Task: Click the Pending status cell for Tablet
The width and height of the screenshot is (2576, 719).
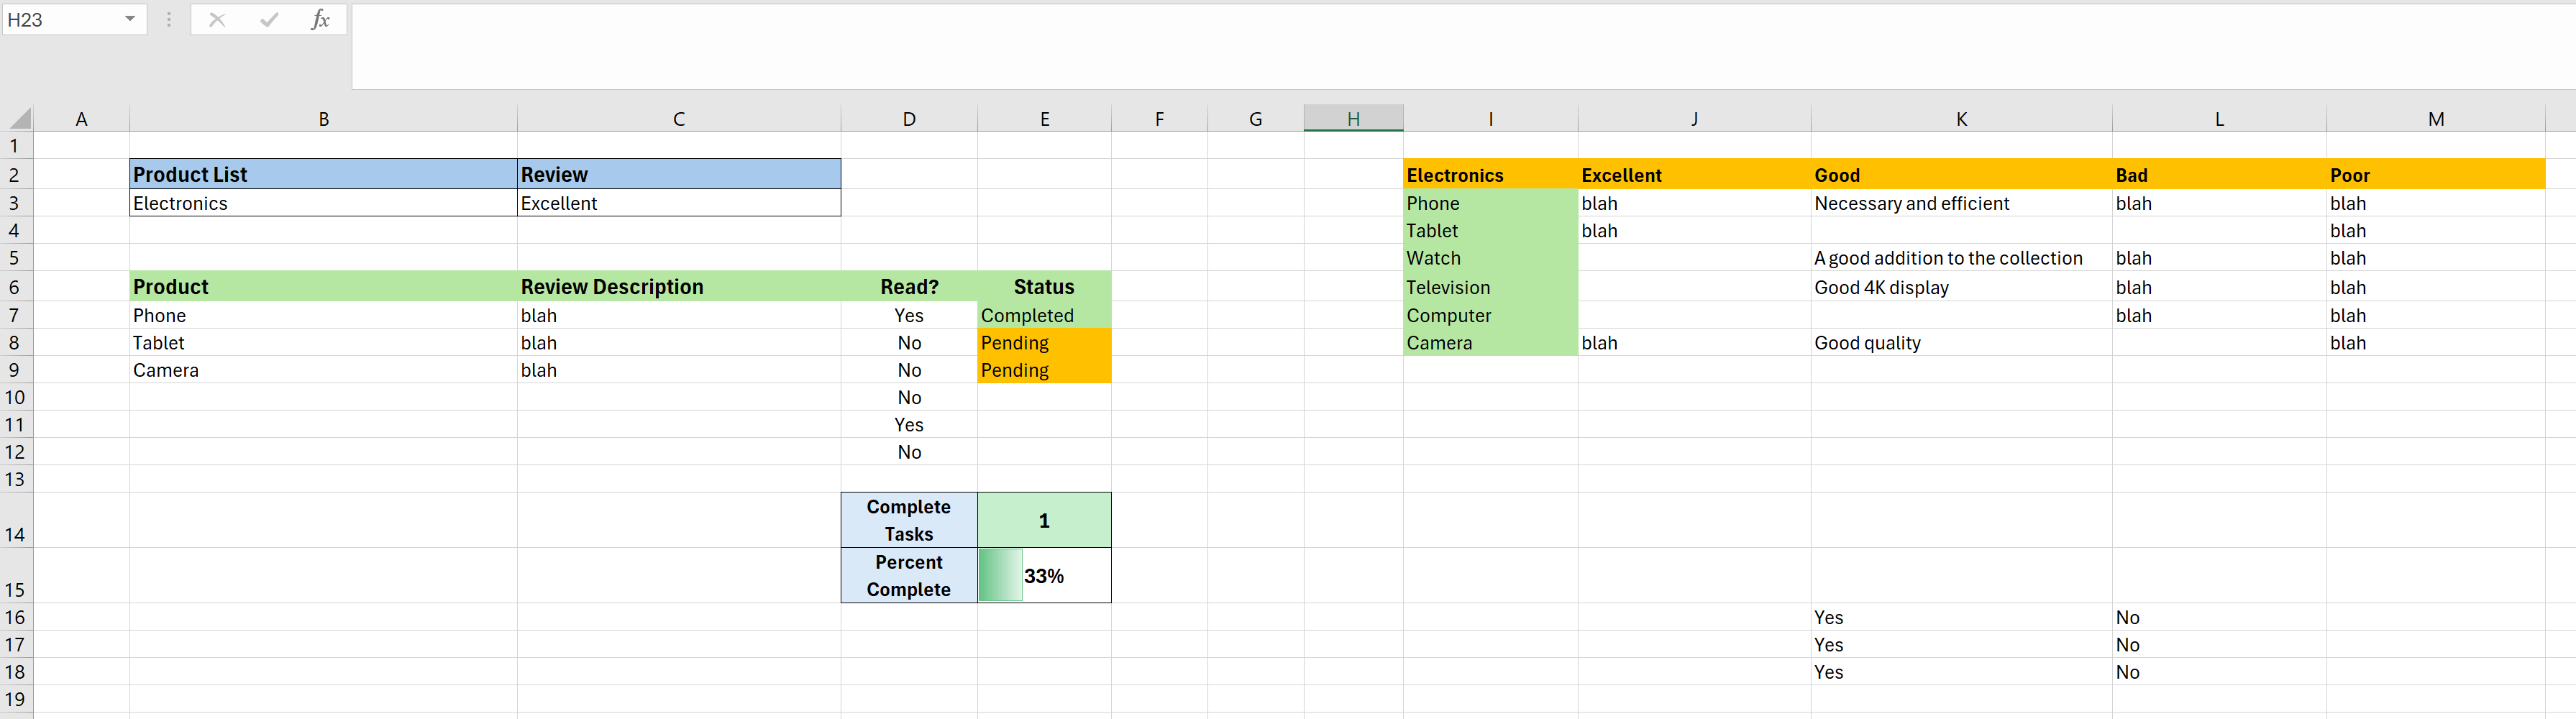Action: click(1043, 343)
